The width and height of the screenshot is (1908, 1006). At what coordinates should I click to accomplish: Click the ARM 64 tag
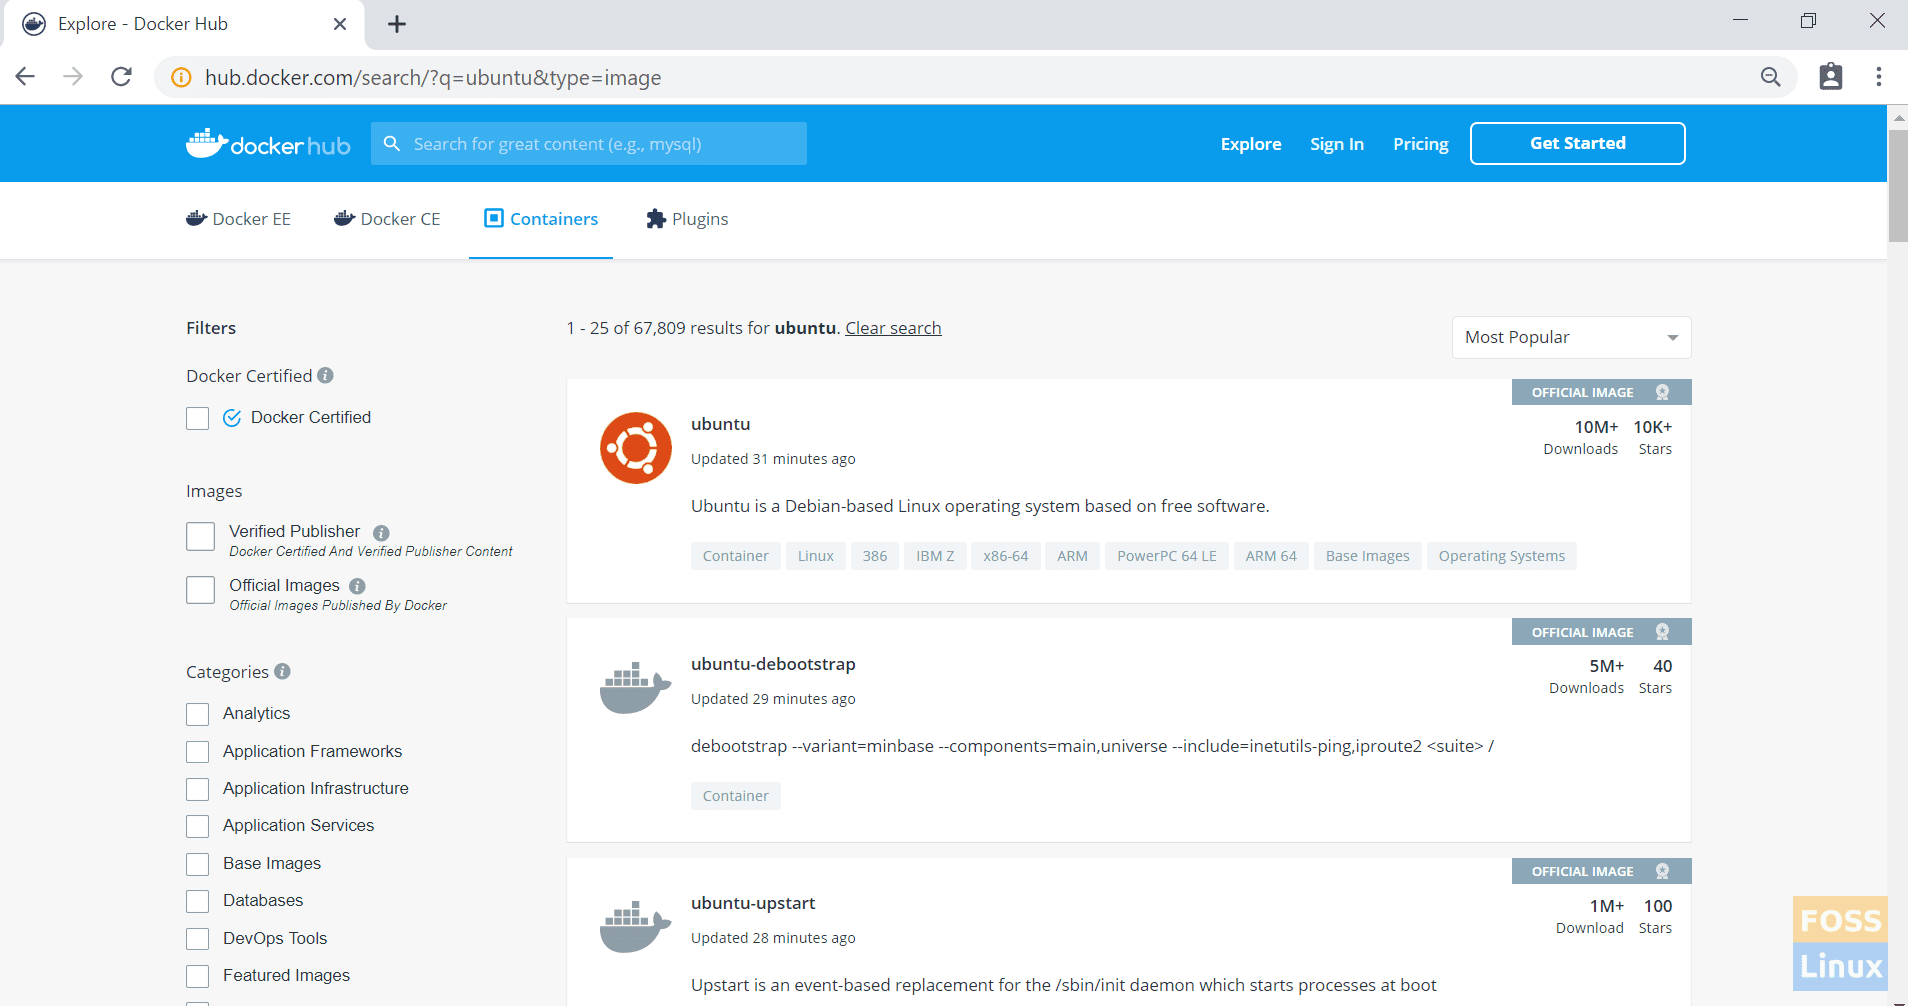(x=1271, y=556)
